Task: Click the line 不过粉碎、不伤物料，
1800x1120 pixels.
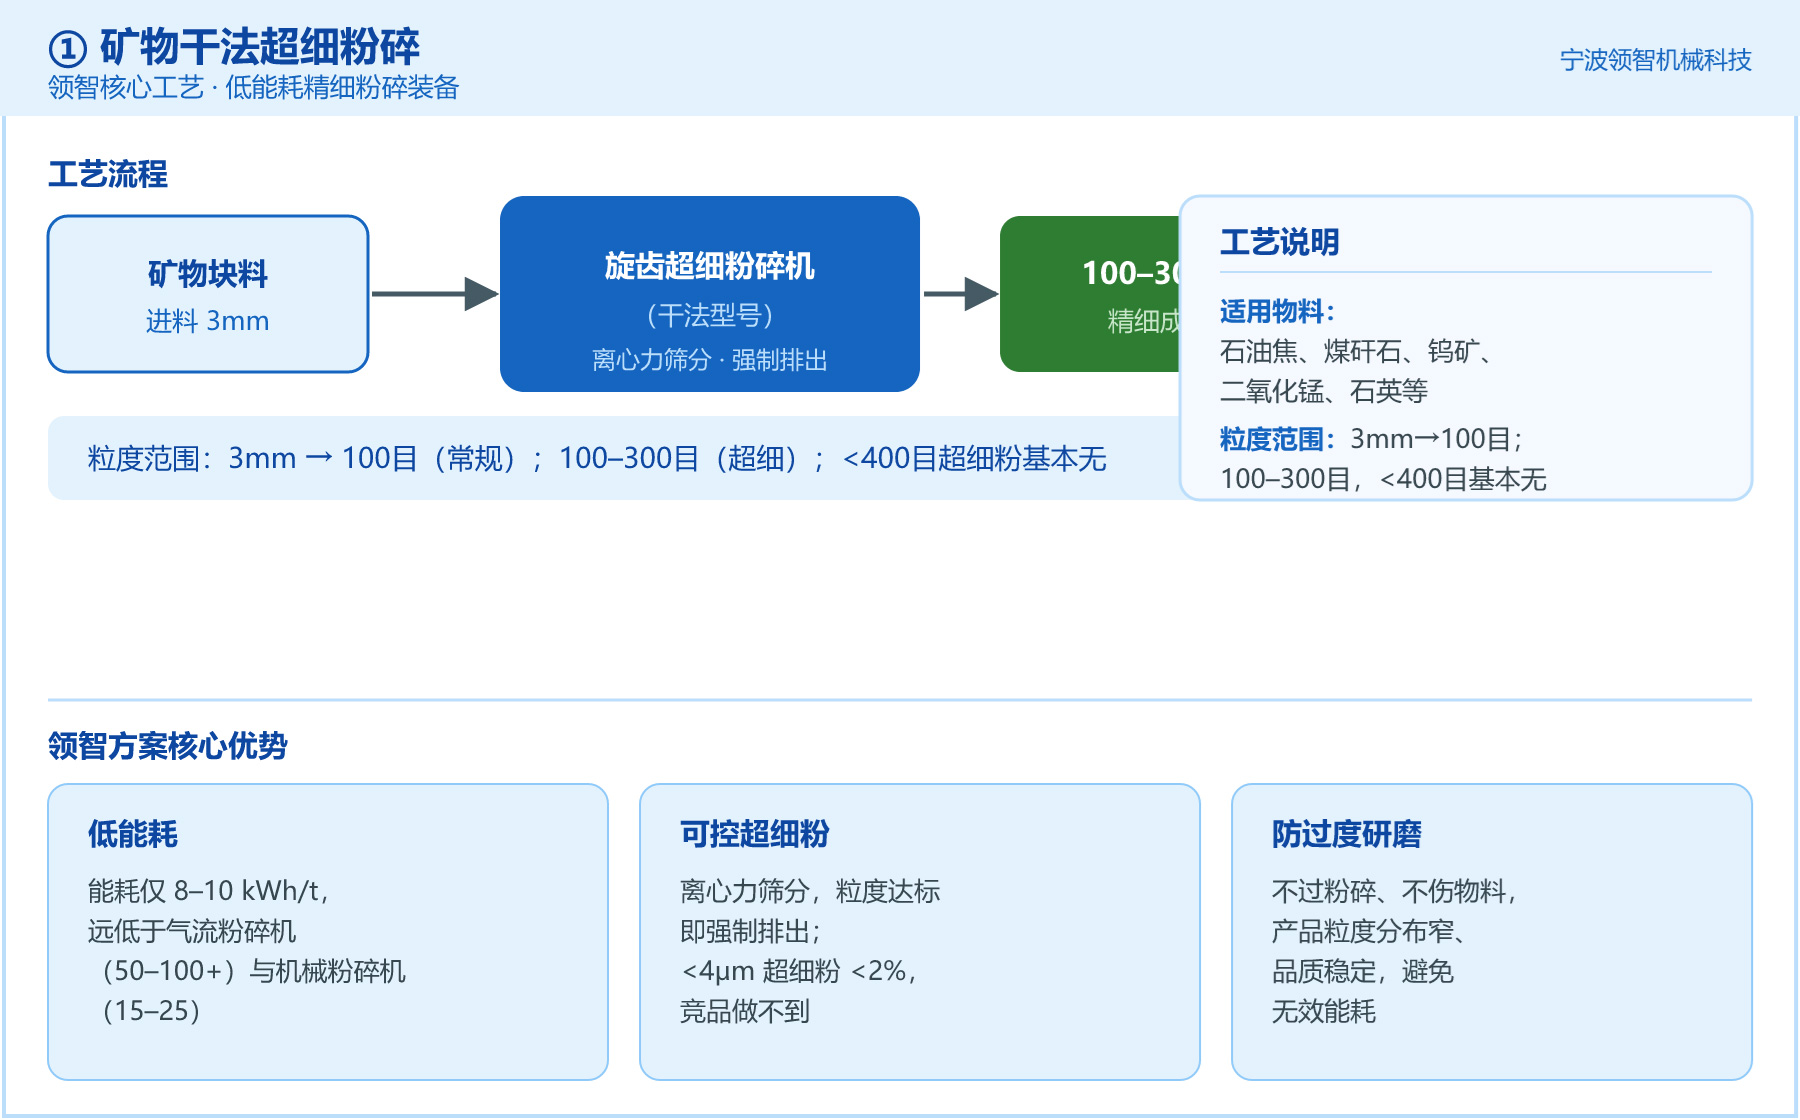Action: tap(1395, 891)
